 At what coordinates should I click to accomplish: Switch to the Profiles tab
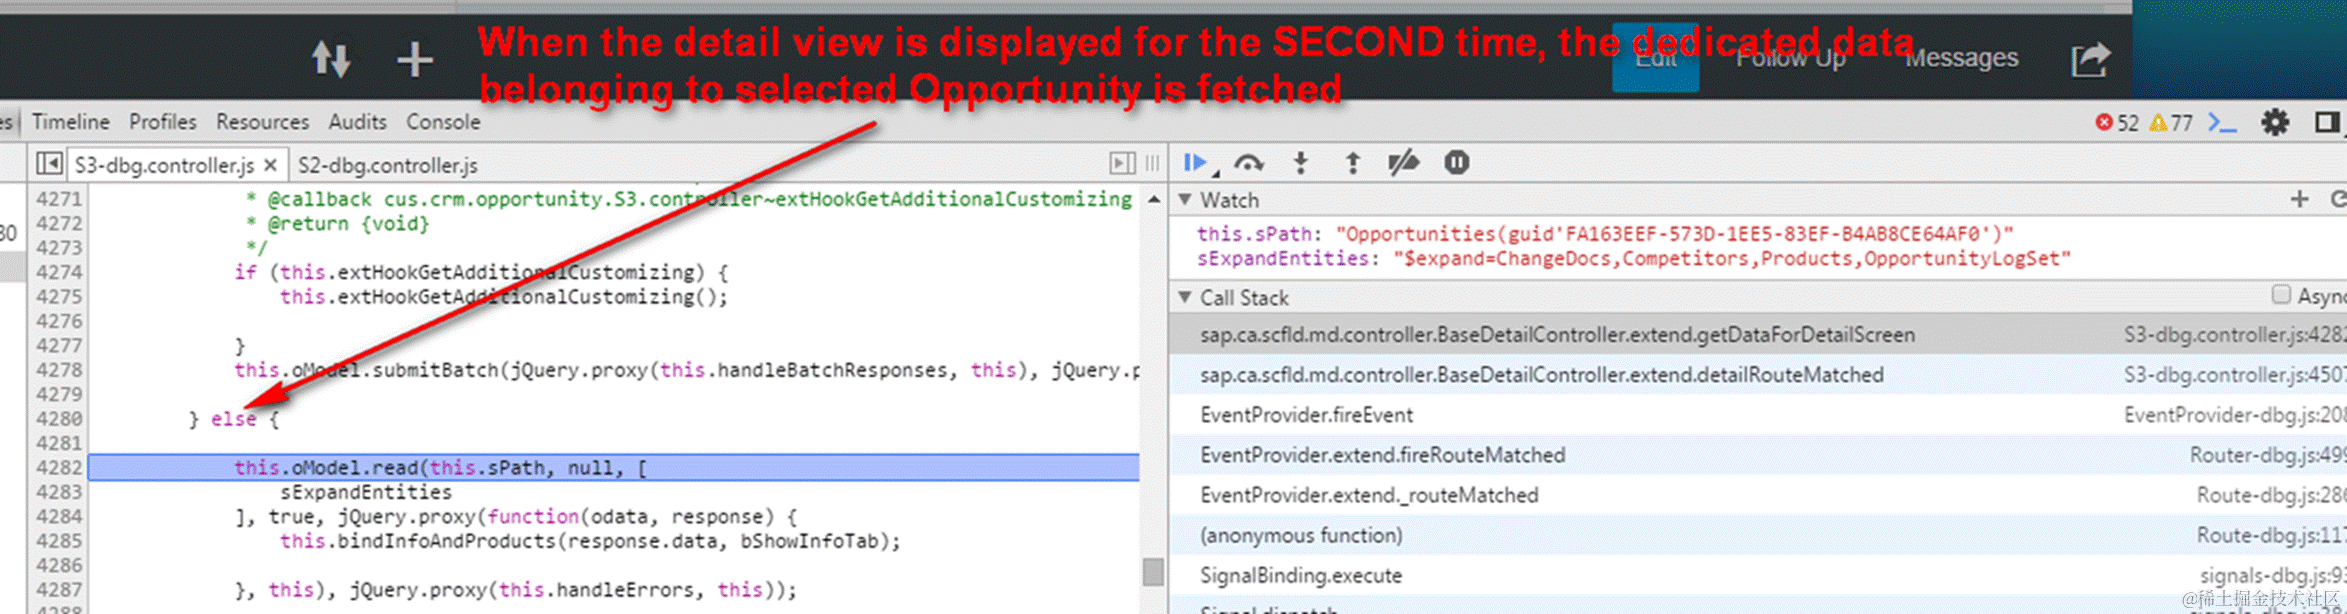click(x=162, y=122)
